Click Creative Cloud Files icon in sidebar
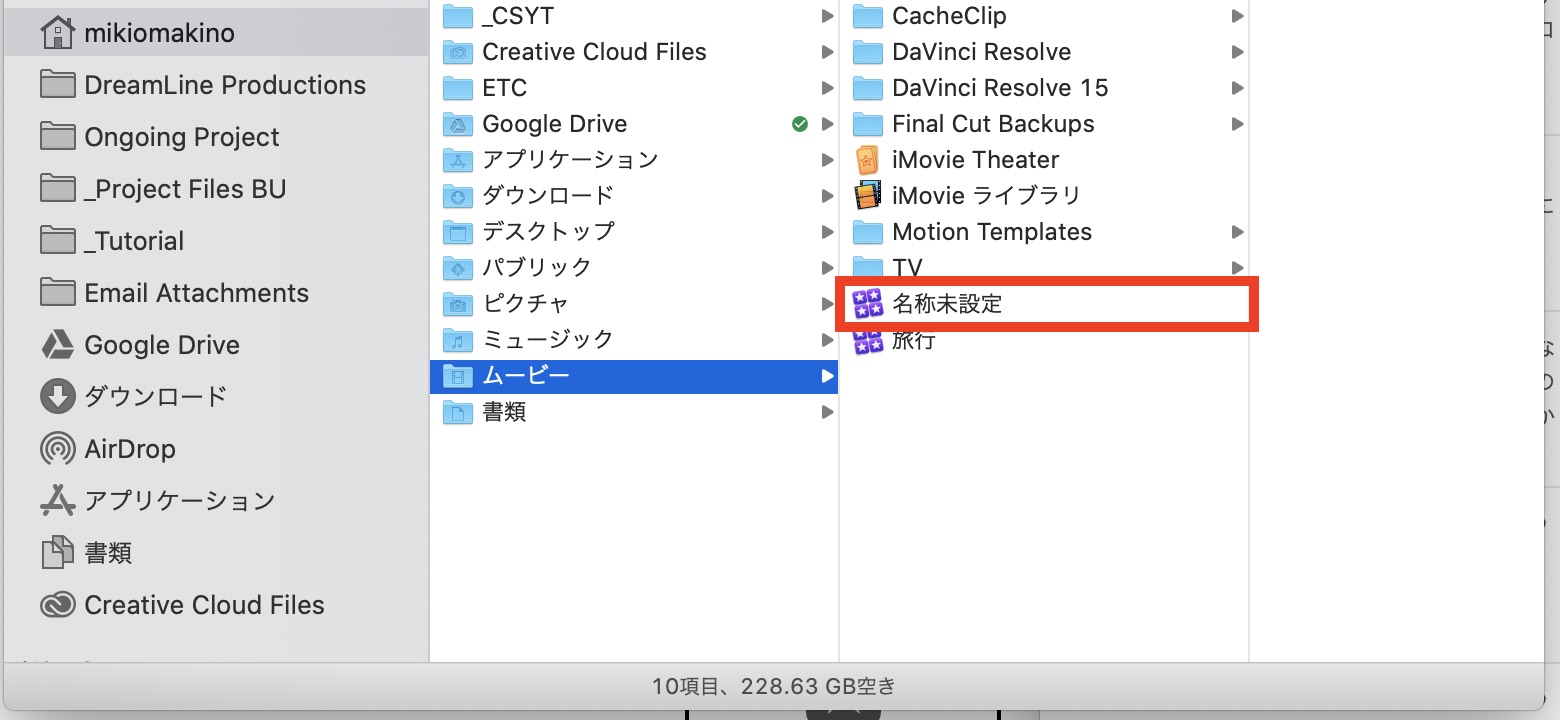Image resolution: width=1560 pixels, height=720 pixels. [58, 605]
